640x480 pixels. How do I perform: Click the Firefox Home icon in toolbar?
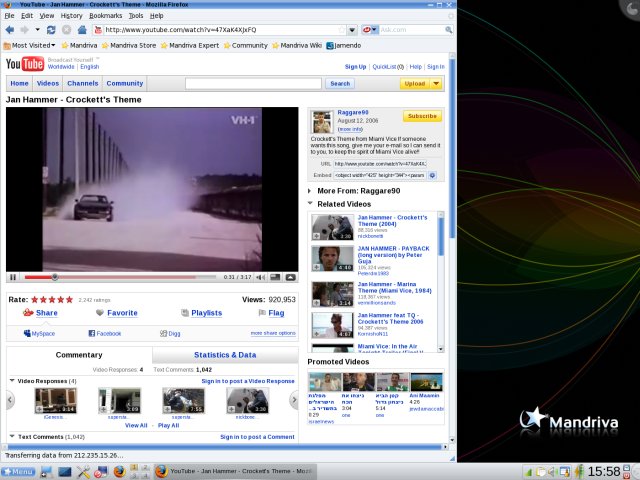click(81, 30)
